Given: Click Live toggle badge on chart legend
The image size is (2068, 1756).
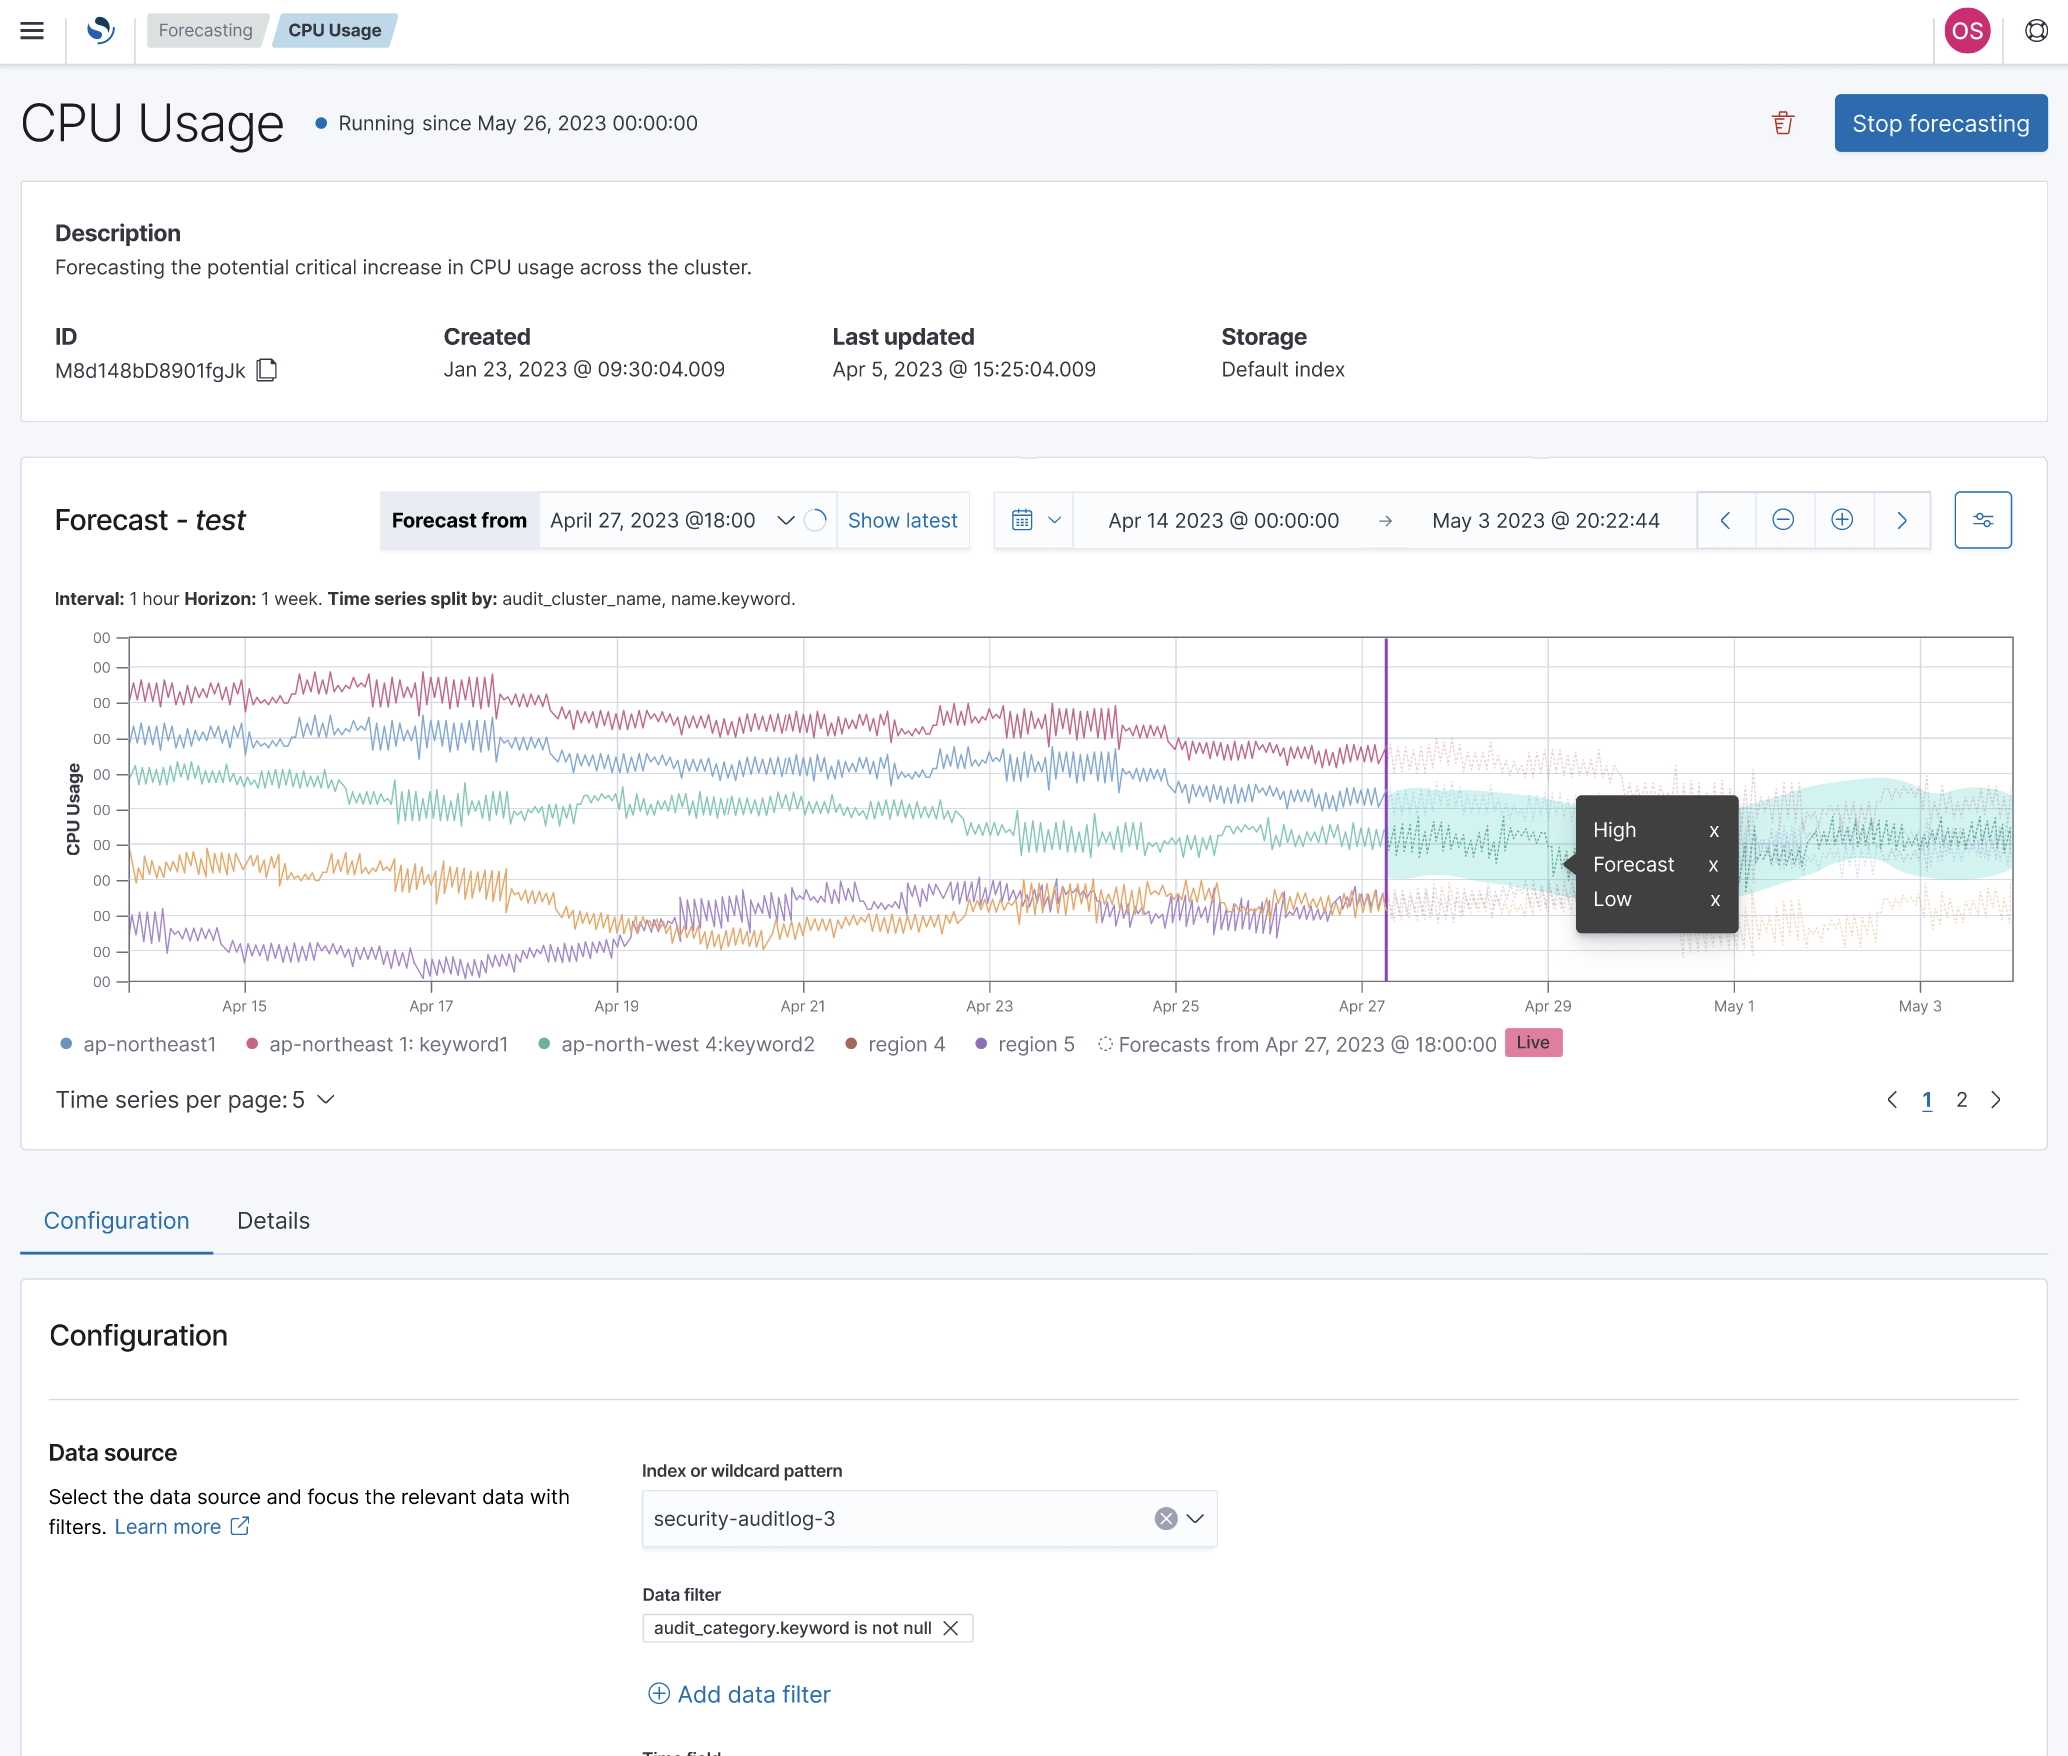Looking at the screenshot, I should [1530, 1042].
